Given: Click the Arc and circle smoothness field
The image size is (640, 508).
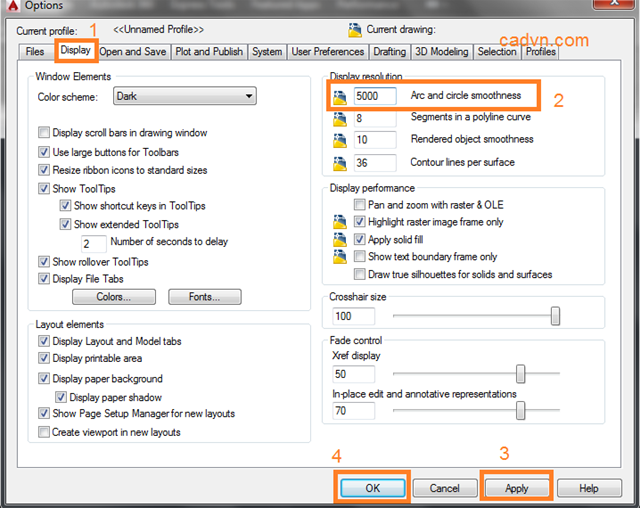Looking at the screenshot, I should pyautogui.click(x=375, y=96).
